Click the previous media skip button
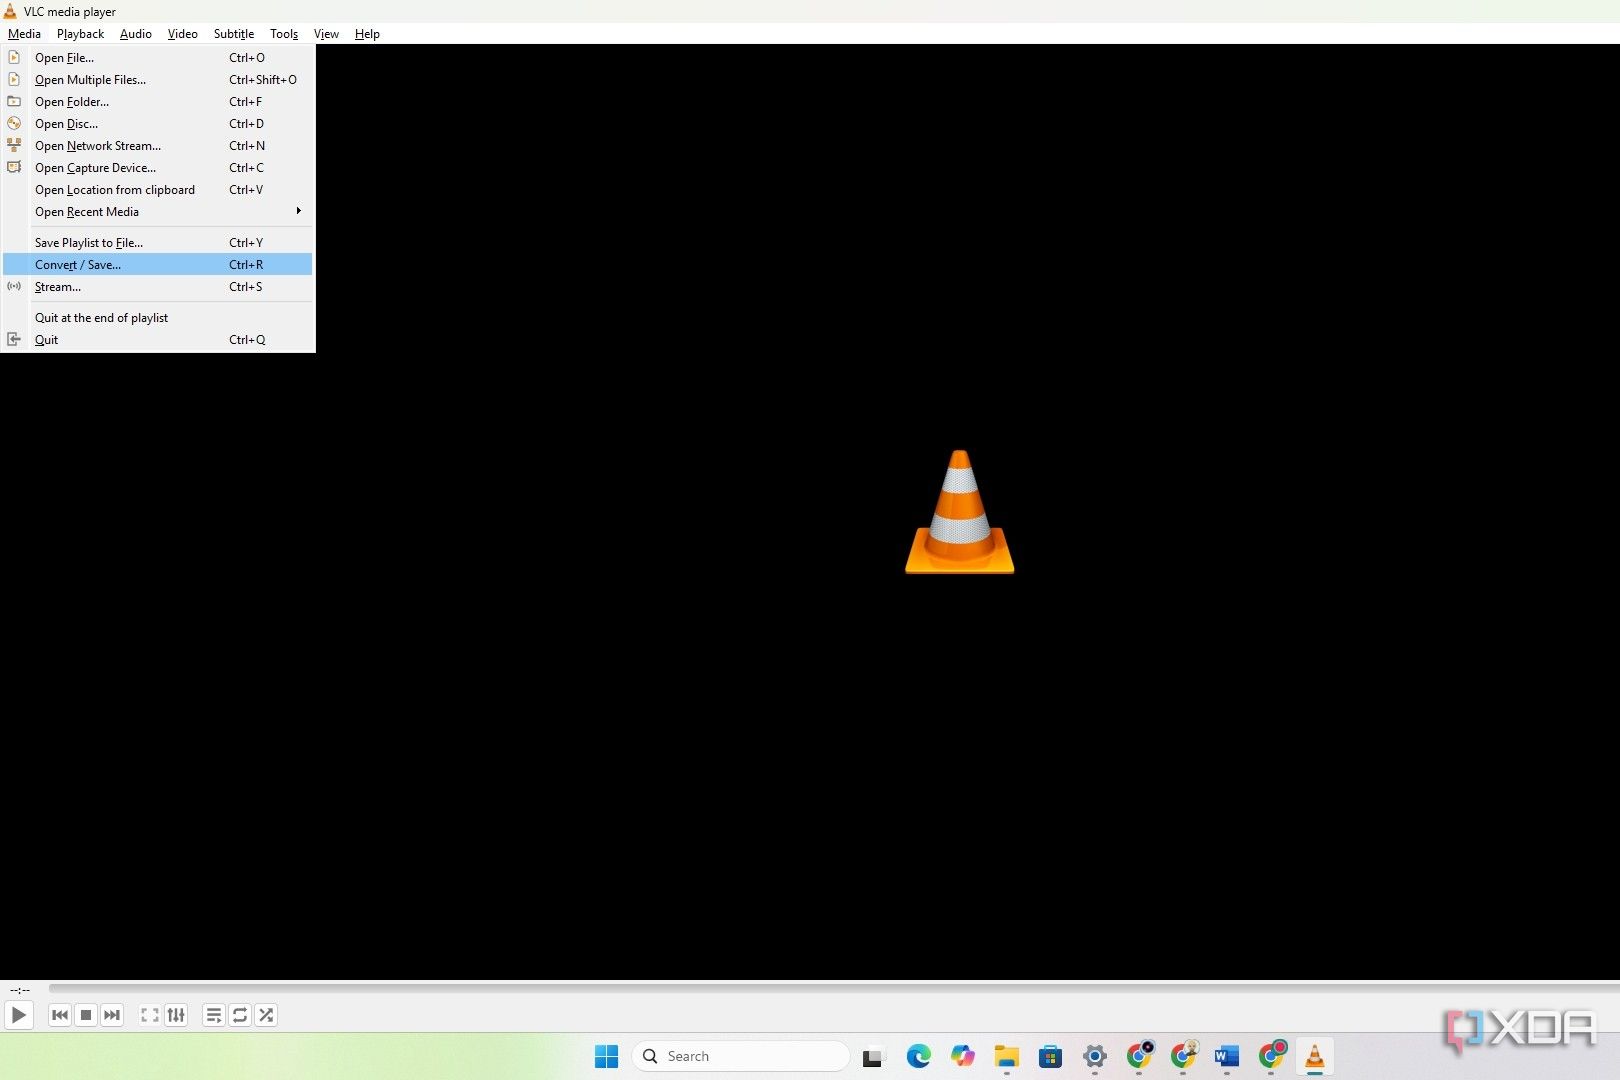 (60, 1015)
